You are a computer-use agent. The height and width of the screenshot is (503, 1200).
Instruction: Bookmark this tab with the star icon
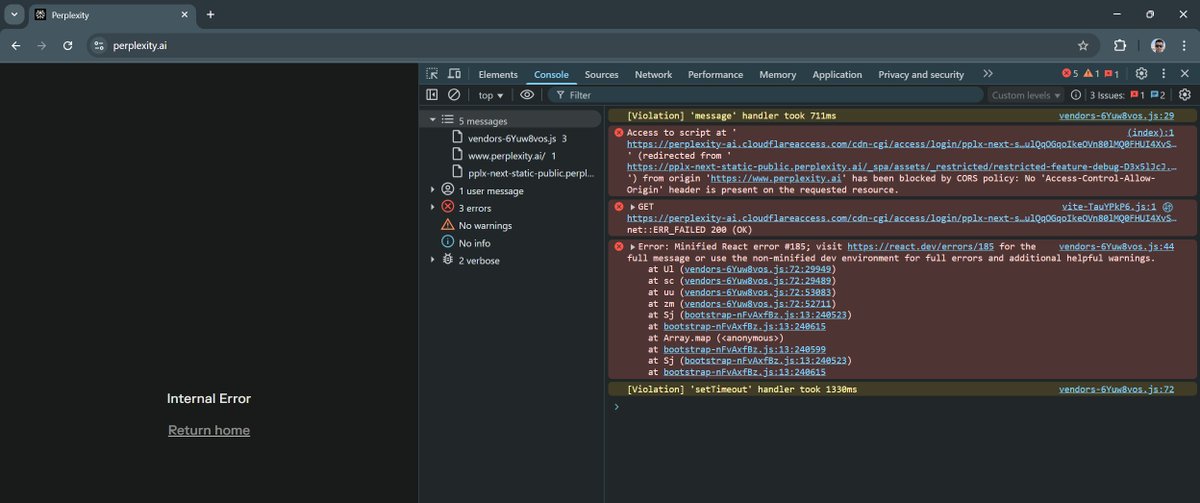pyautogui.click(x=1083, y=45)
